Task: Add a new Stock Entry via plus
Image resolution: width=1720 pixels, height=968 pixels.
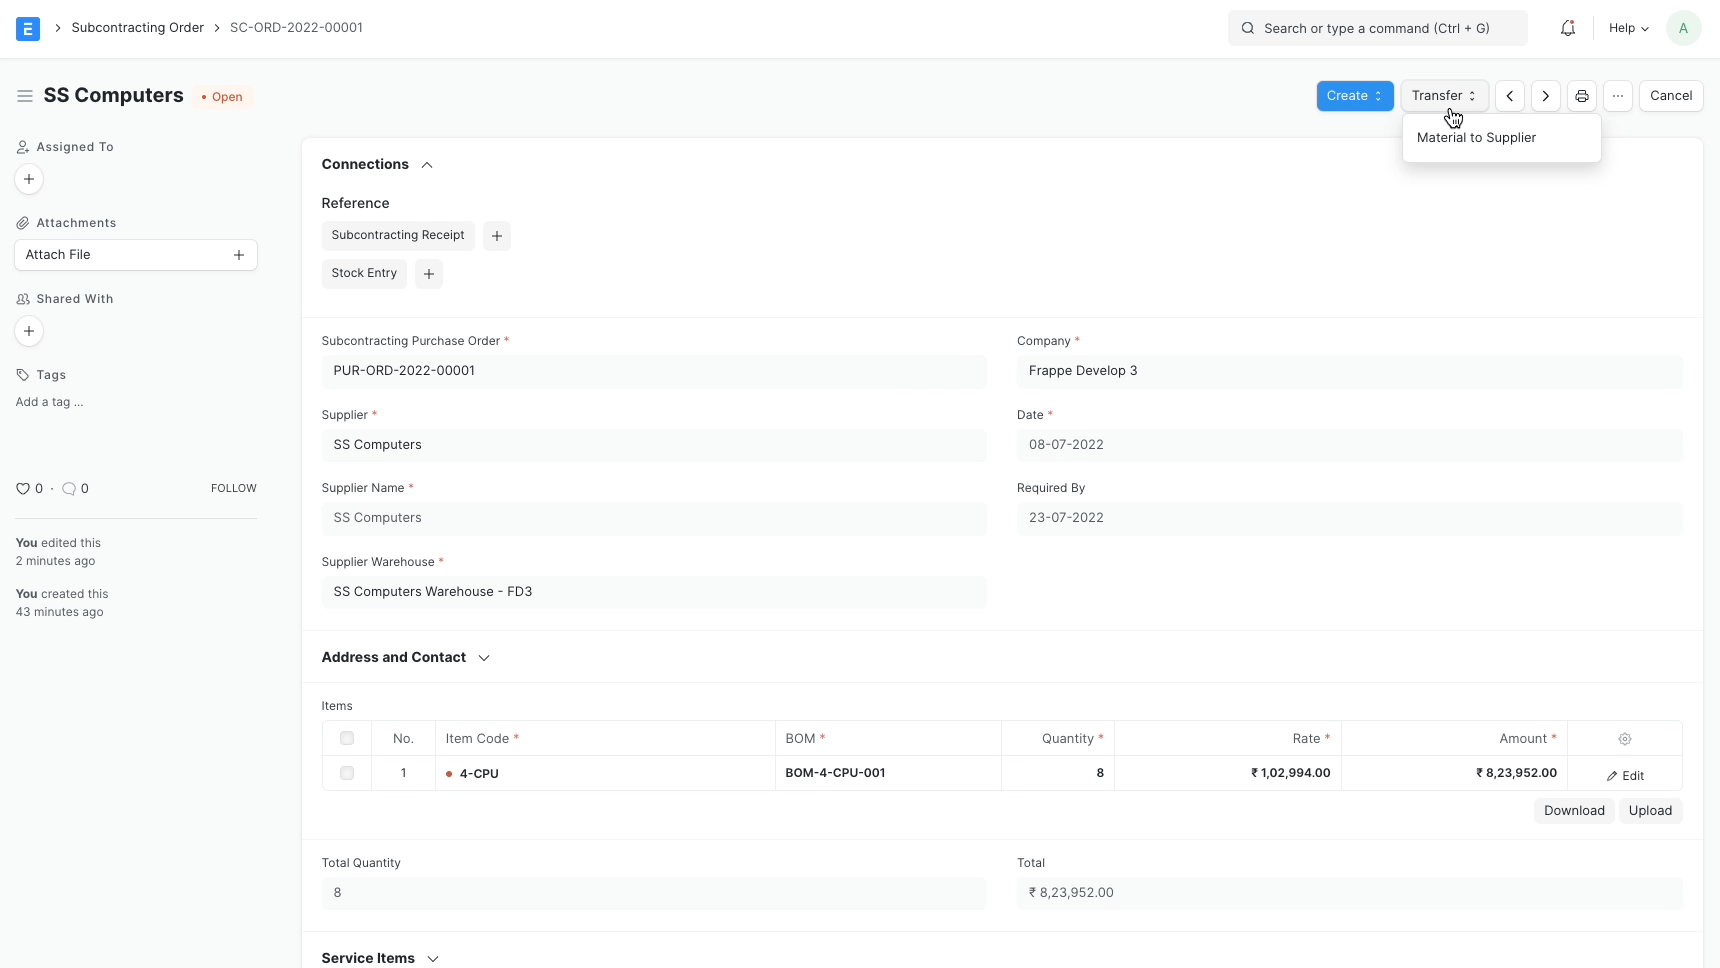Action: [x=428, y=274]
